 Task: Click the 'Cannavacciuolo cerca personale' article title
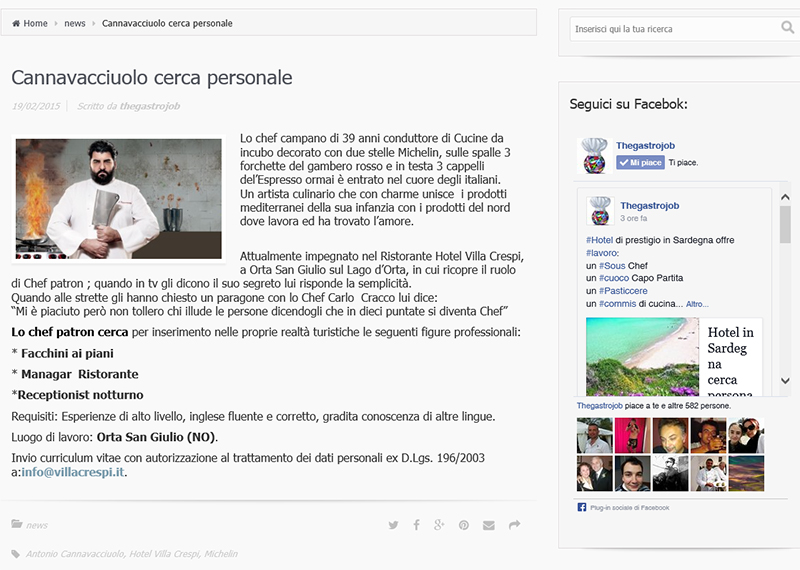pos(152,78)
